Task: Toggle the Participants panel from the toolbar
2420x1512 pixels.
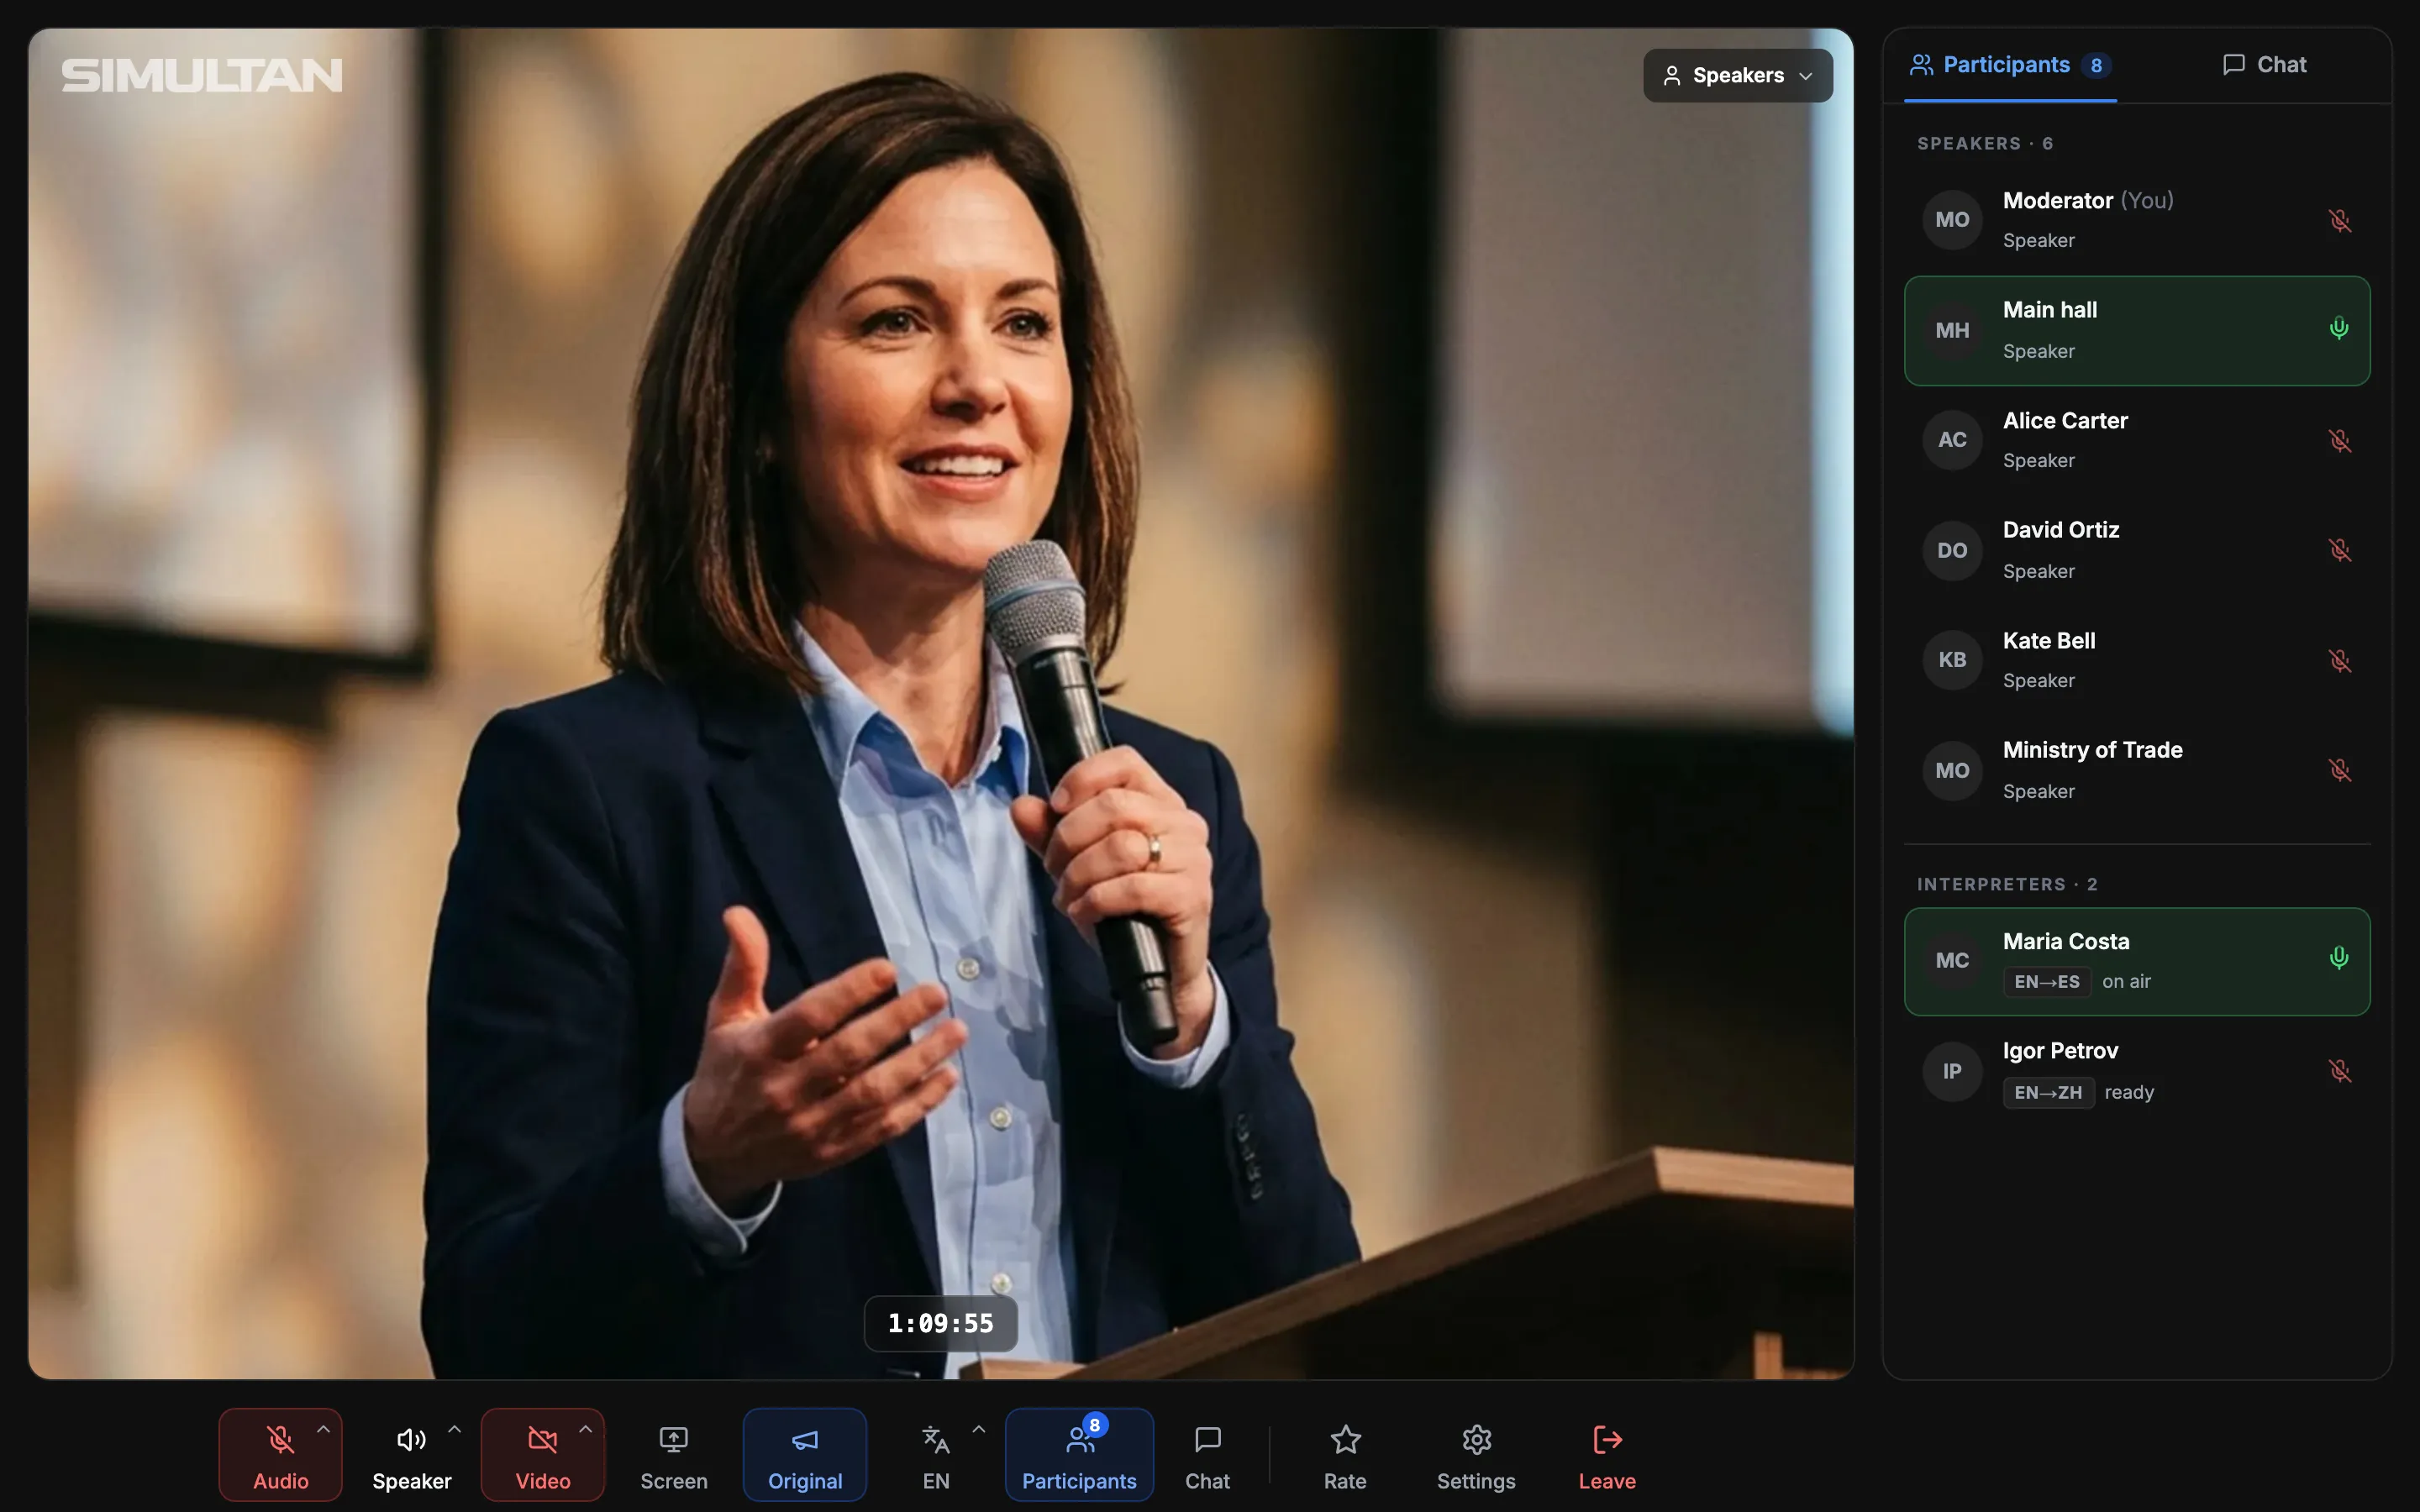Action: (x=1079, y=1454)
